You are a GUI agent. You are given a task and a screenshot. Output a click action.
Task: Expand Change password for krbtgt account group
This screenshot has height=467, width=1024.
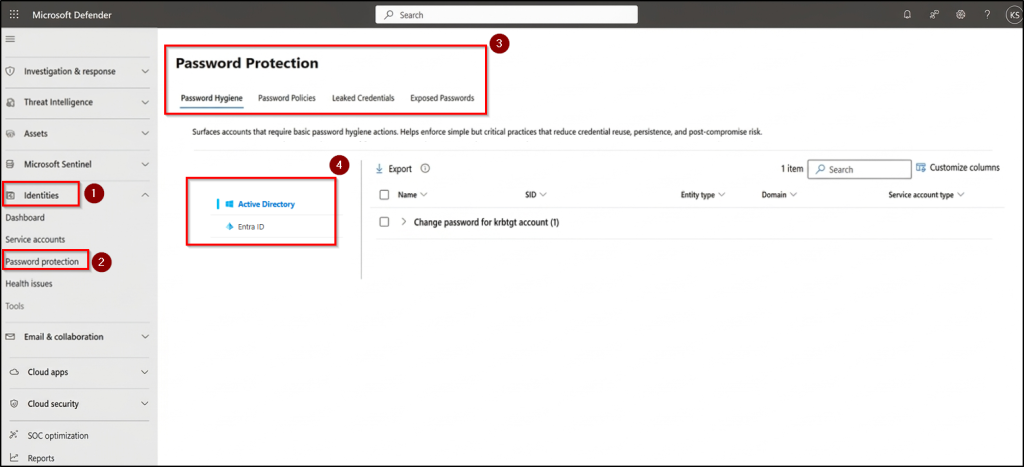click(403, 222)
